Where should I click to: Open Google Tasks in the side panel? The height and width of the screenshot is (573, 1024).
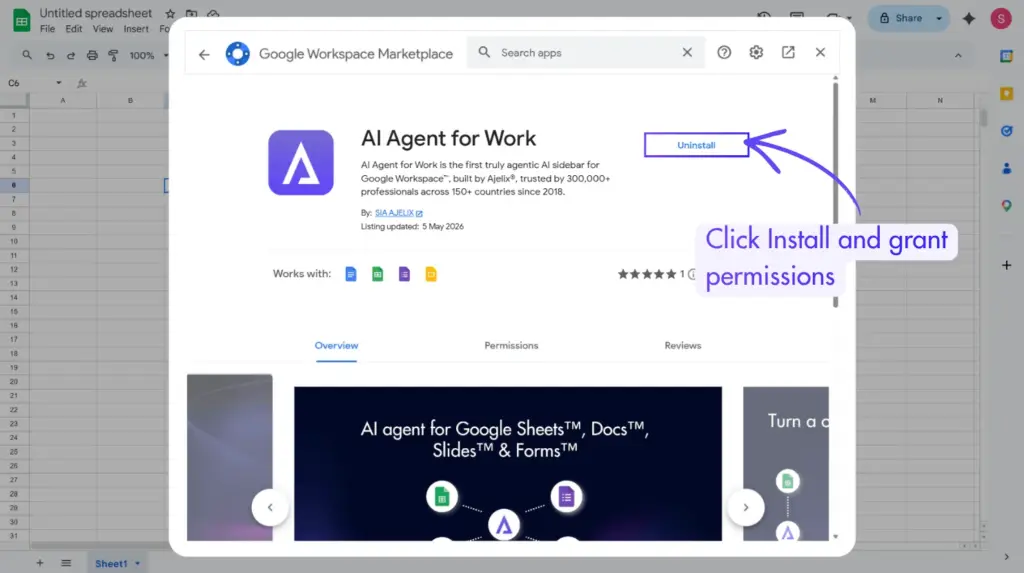click(1006, 131)
